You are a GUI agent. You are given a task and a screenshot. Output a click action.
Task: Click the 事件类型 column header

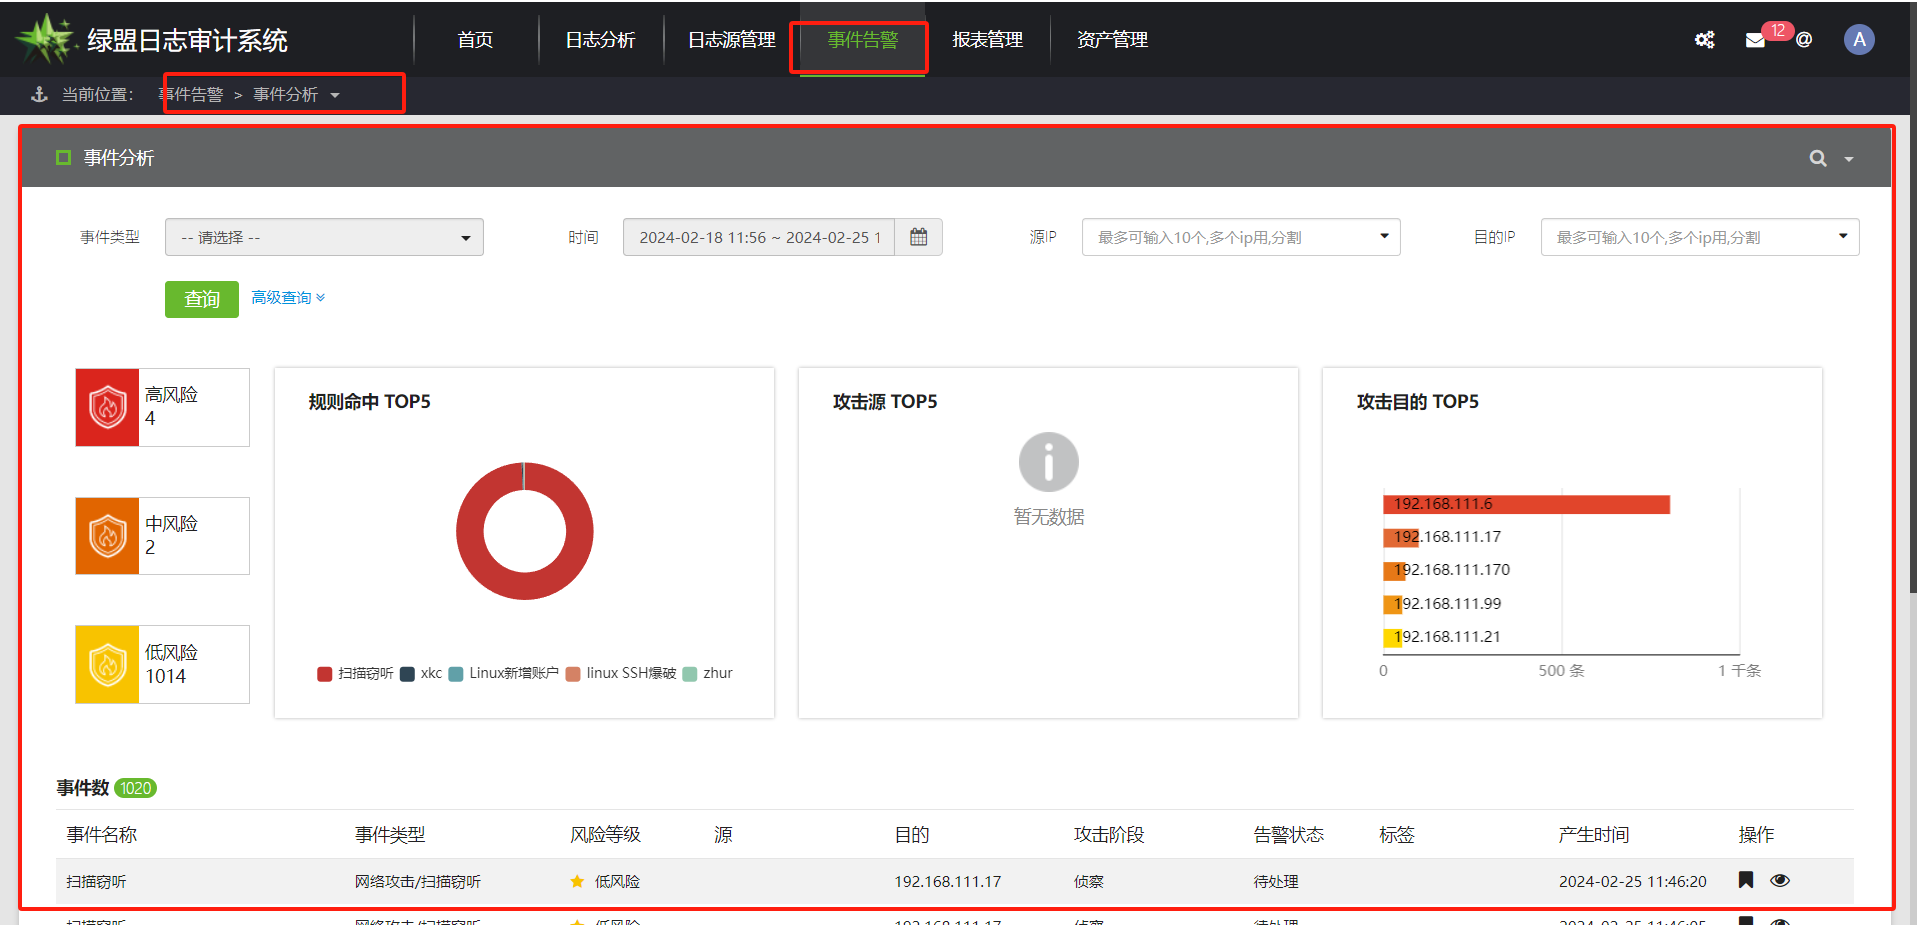click(390, 835)
